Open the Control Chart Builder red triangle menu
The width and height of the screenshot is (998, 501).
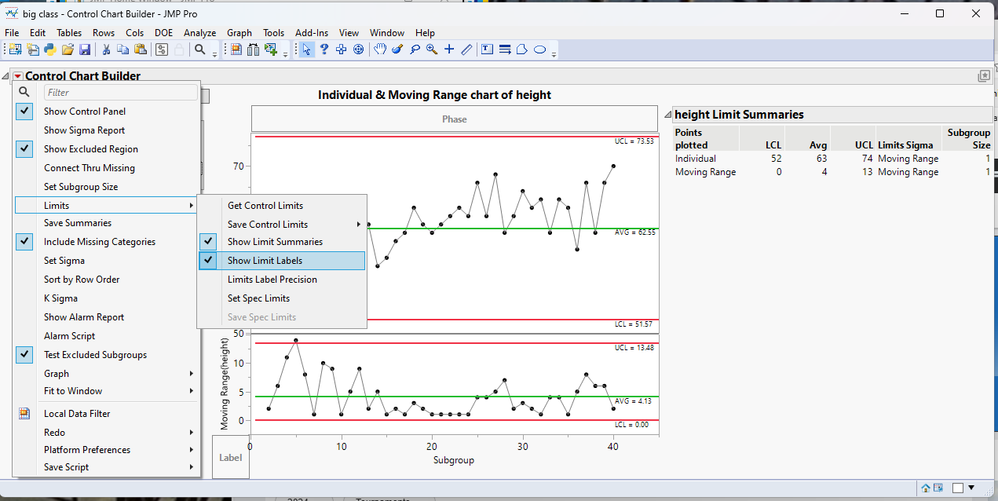coord(17,76)
